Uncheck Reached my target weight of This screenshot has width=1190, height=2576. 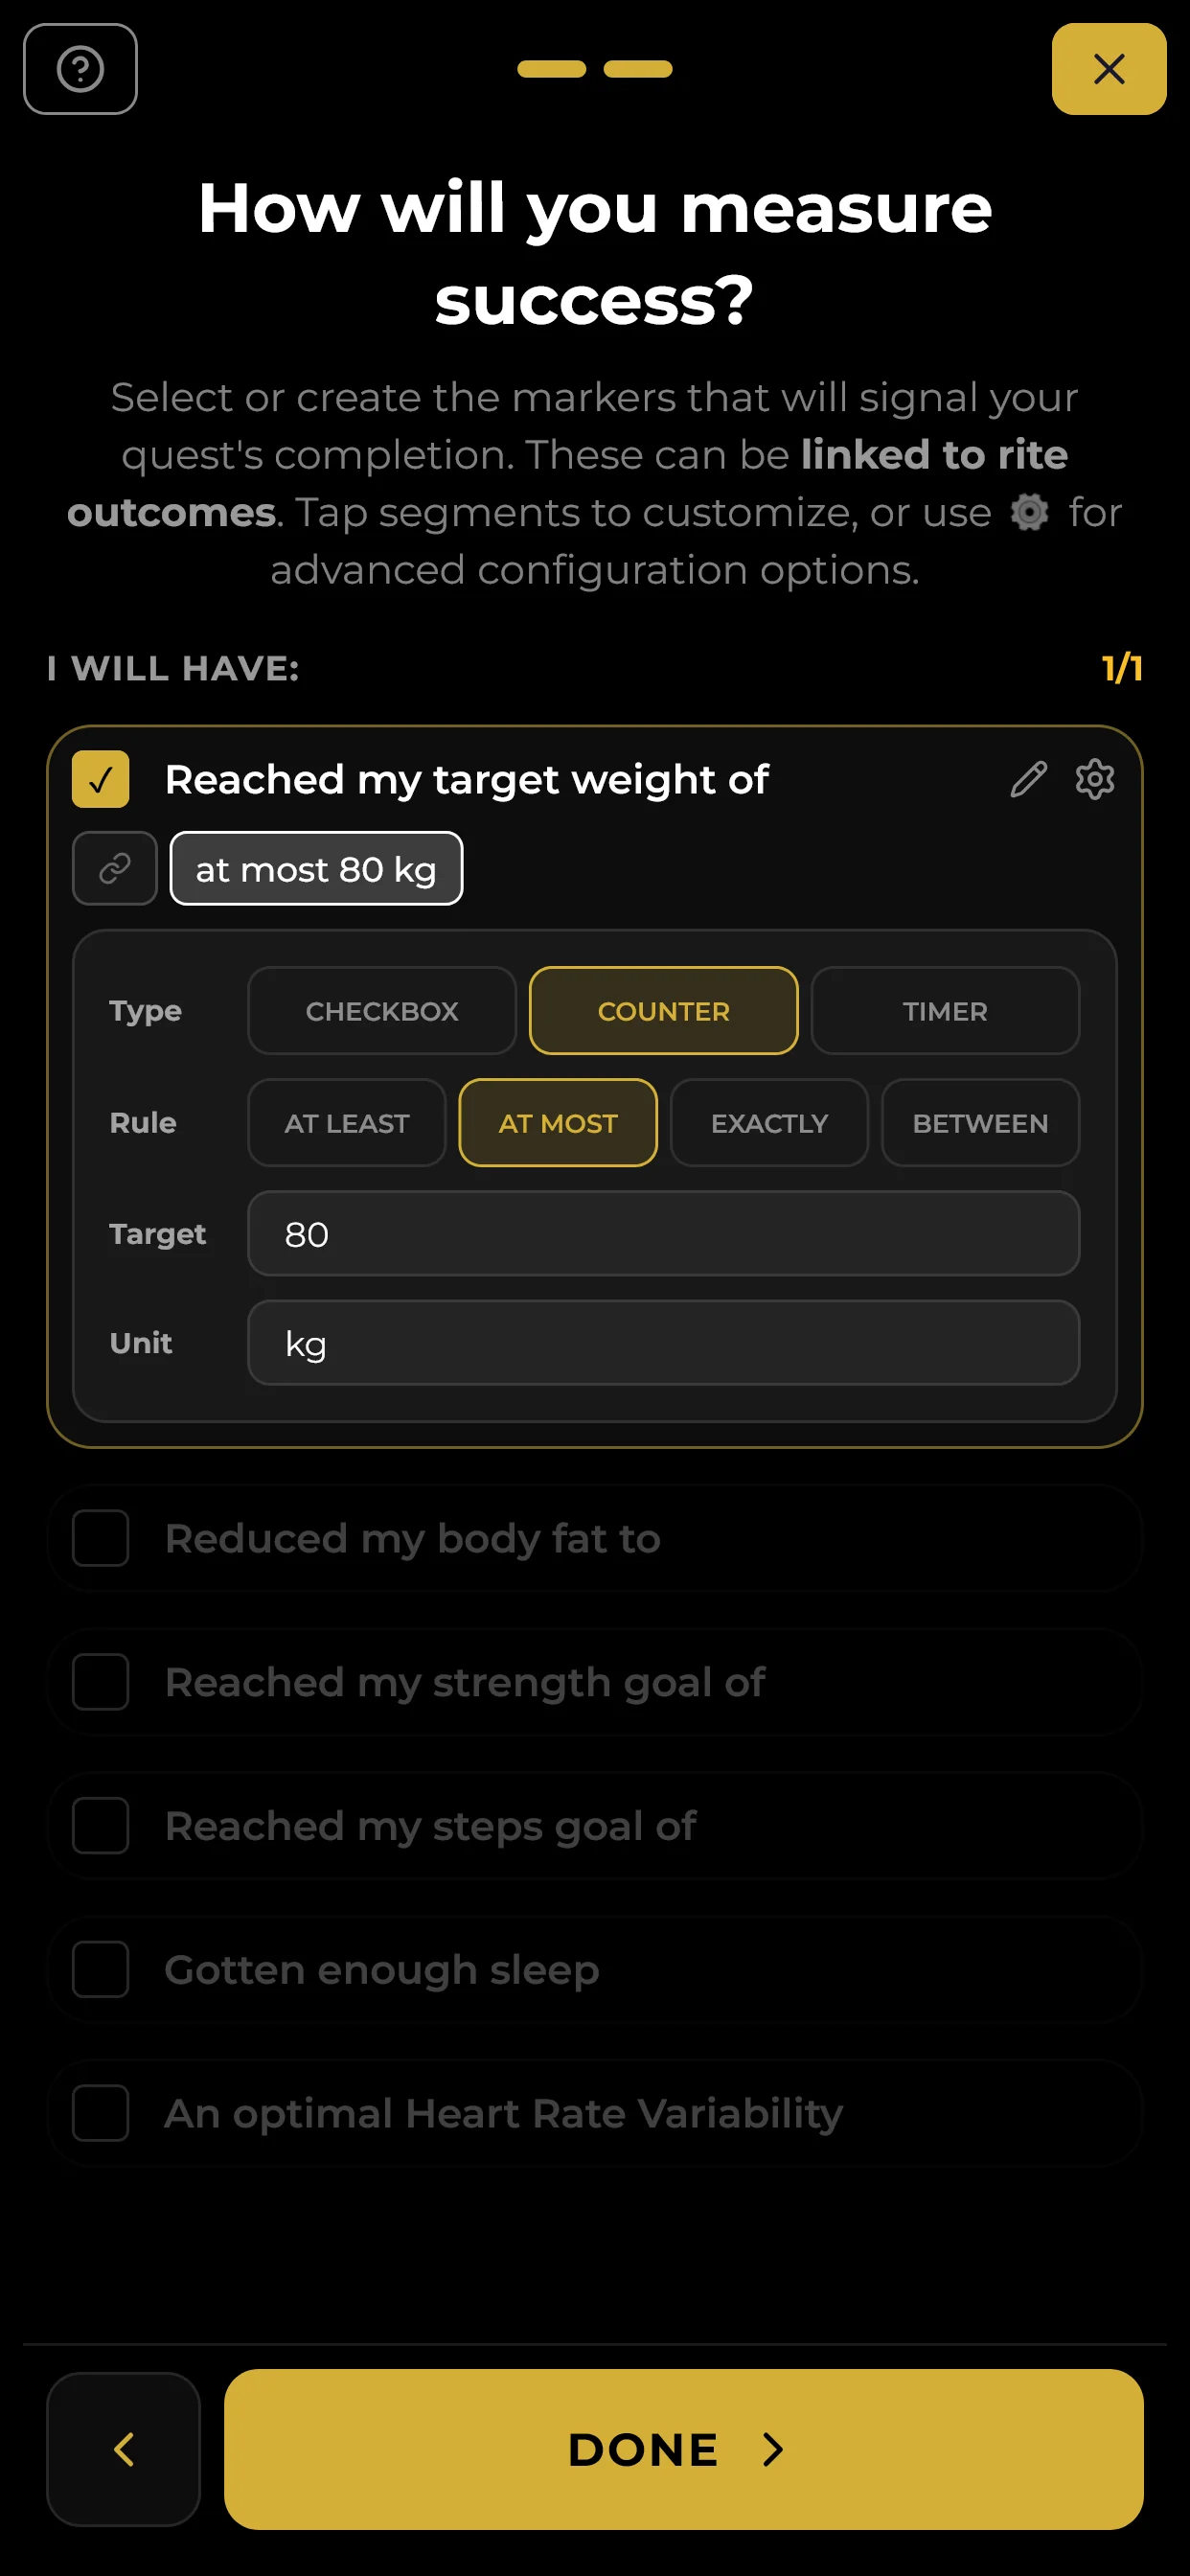click(100, 779)
